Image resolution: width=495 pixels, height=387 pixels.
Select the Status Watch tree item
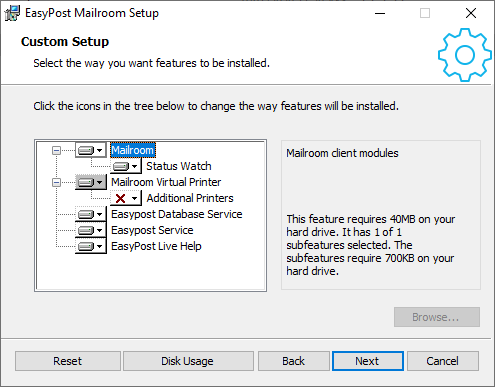(179, 166)
